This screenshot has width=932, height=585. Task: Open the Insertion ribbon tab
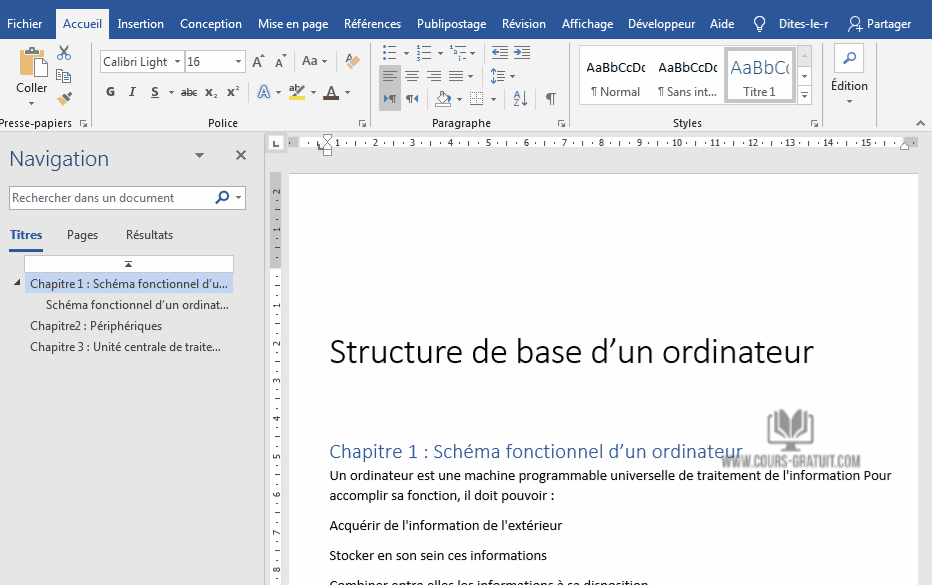point(140,24)
